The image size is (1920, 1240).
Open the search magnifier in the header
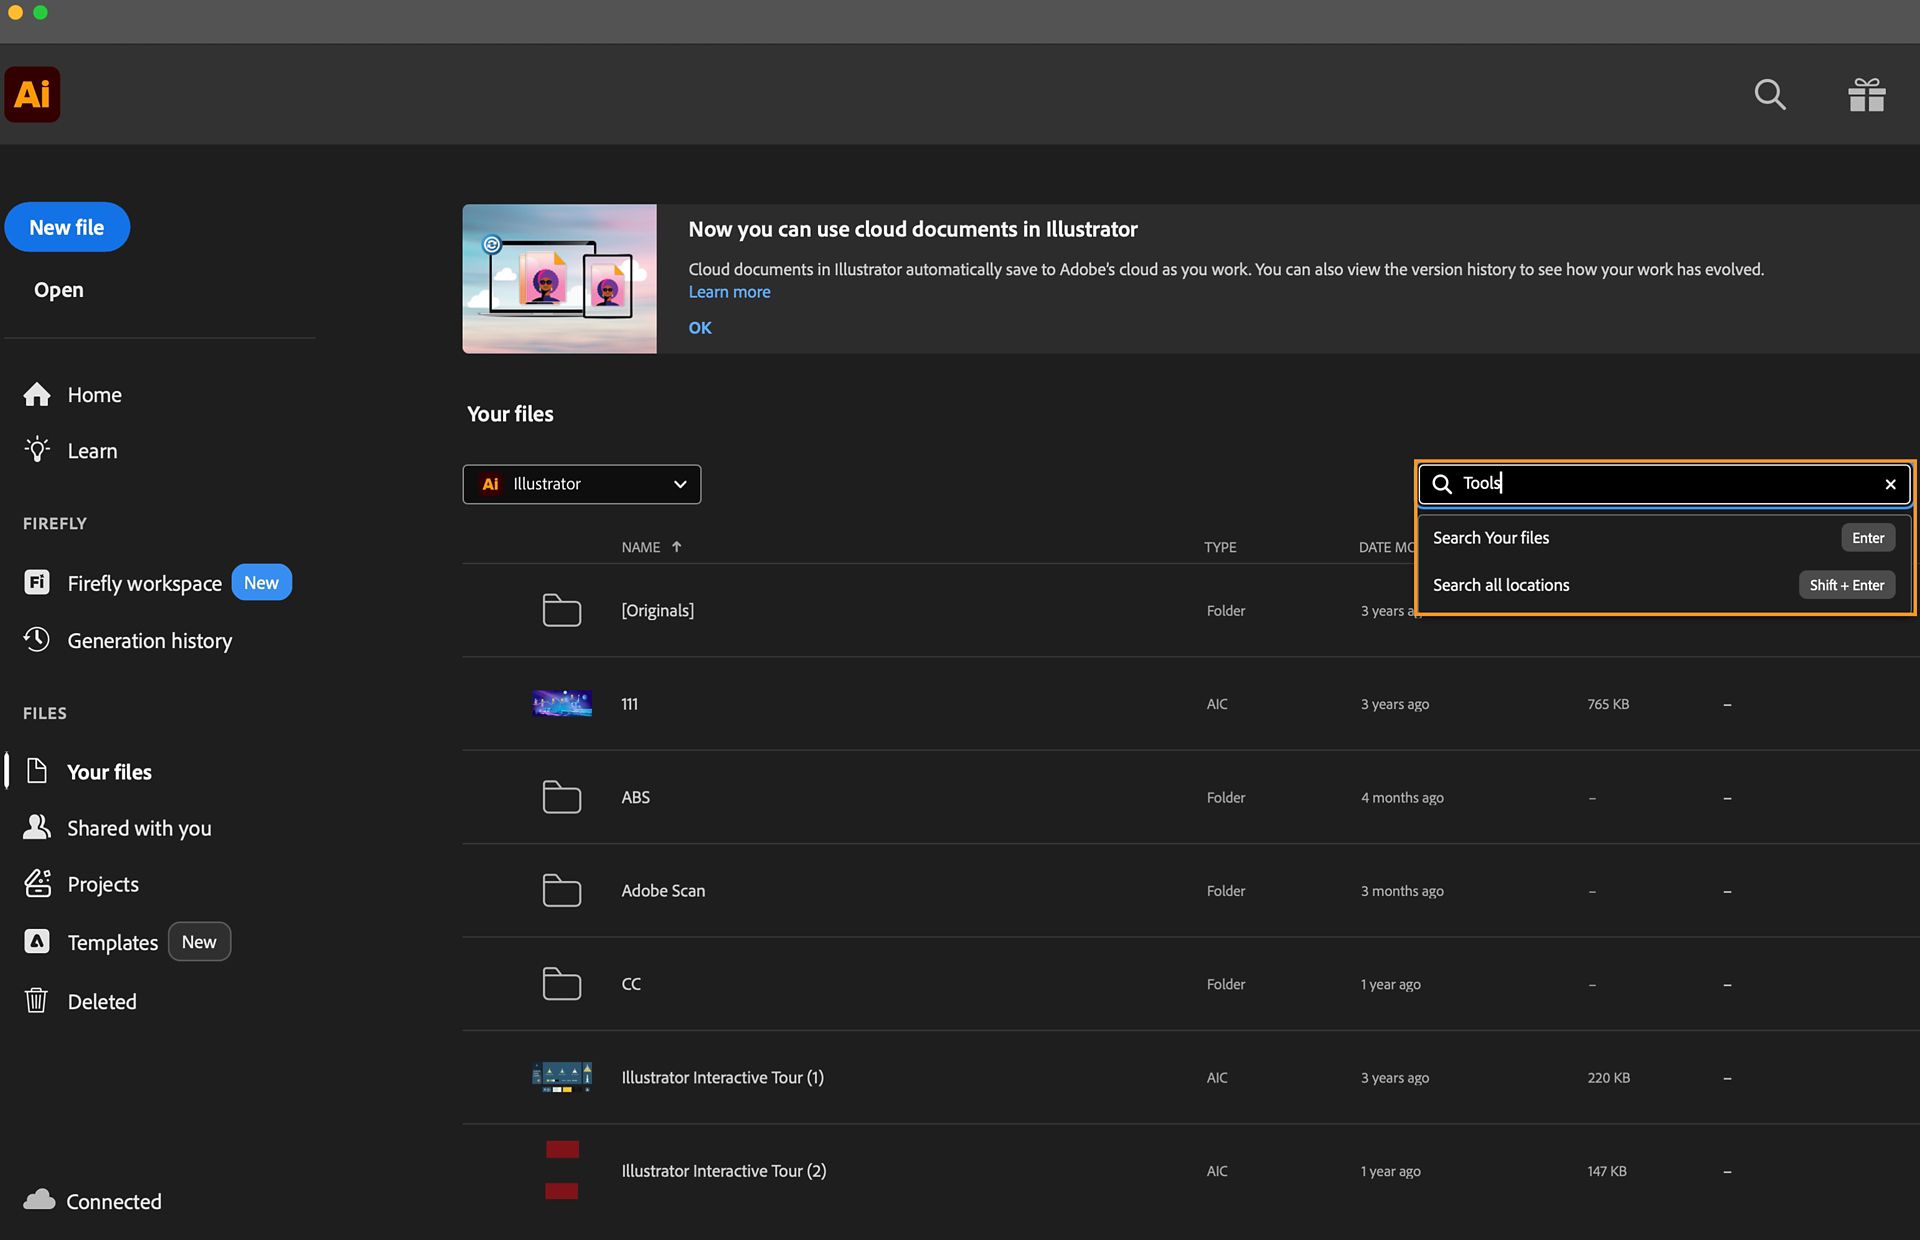(x=1770, y=94)
